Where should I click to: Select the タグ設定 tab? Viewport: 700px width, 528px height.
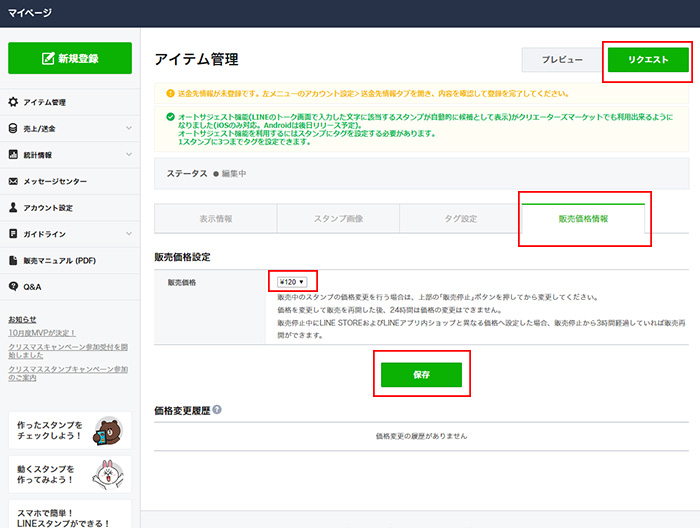[460, 219]
